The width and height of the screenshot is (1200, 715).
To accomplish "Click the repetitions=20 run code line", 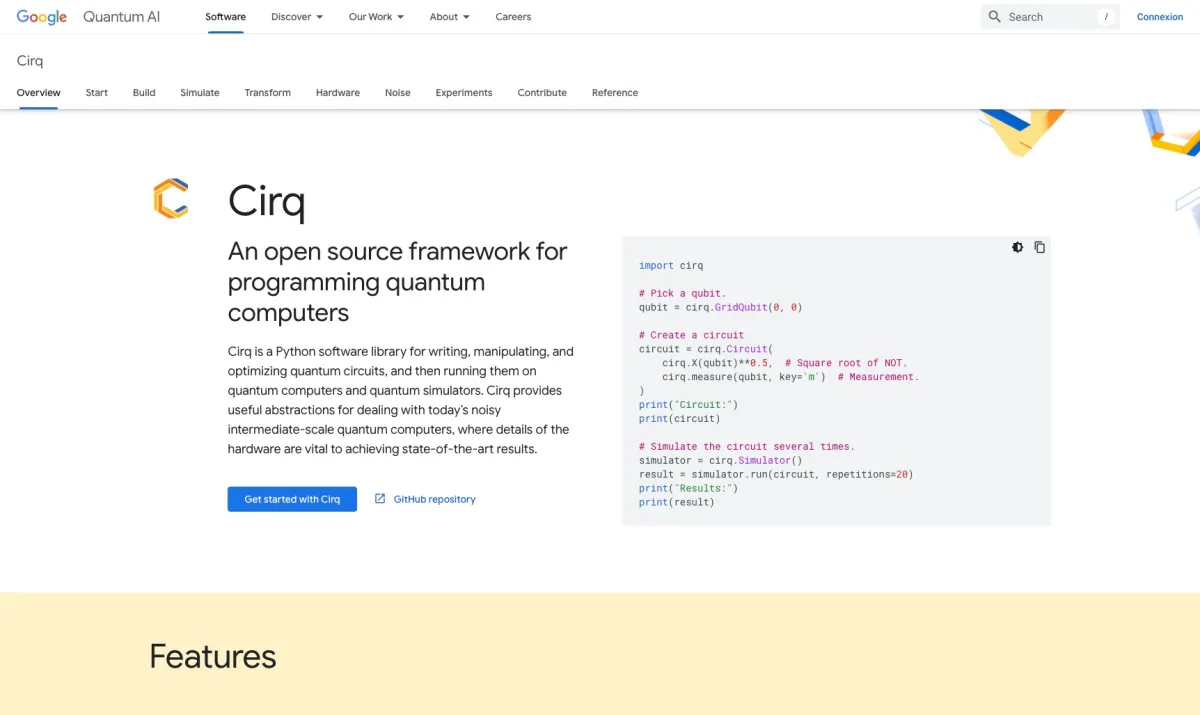I will tap(776, 475).
